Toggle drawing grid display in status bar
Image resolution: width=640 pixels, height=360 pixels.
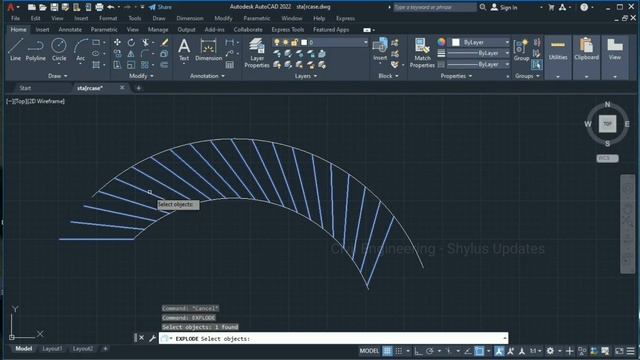click(x=387, y=351)
